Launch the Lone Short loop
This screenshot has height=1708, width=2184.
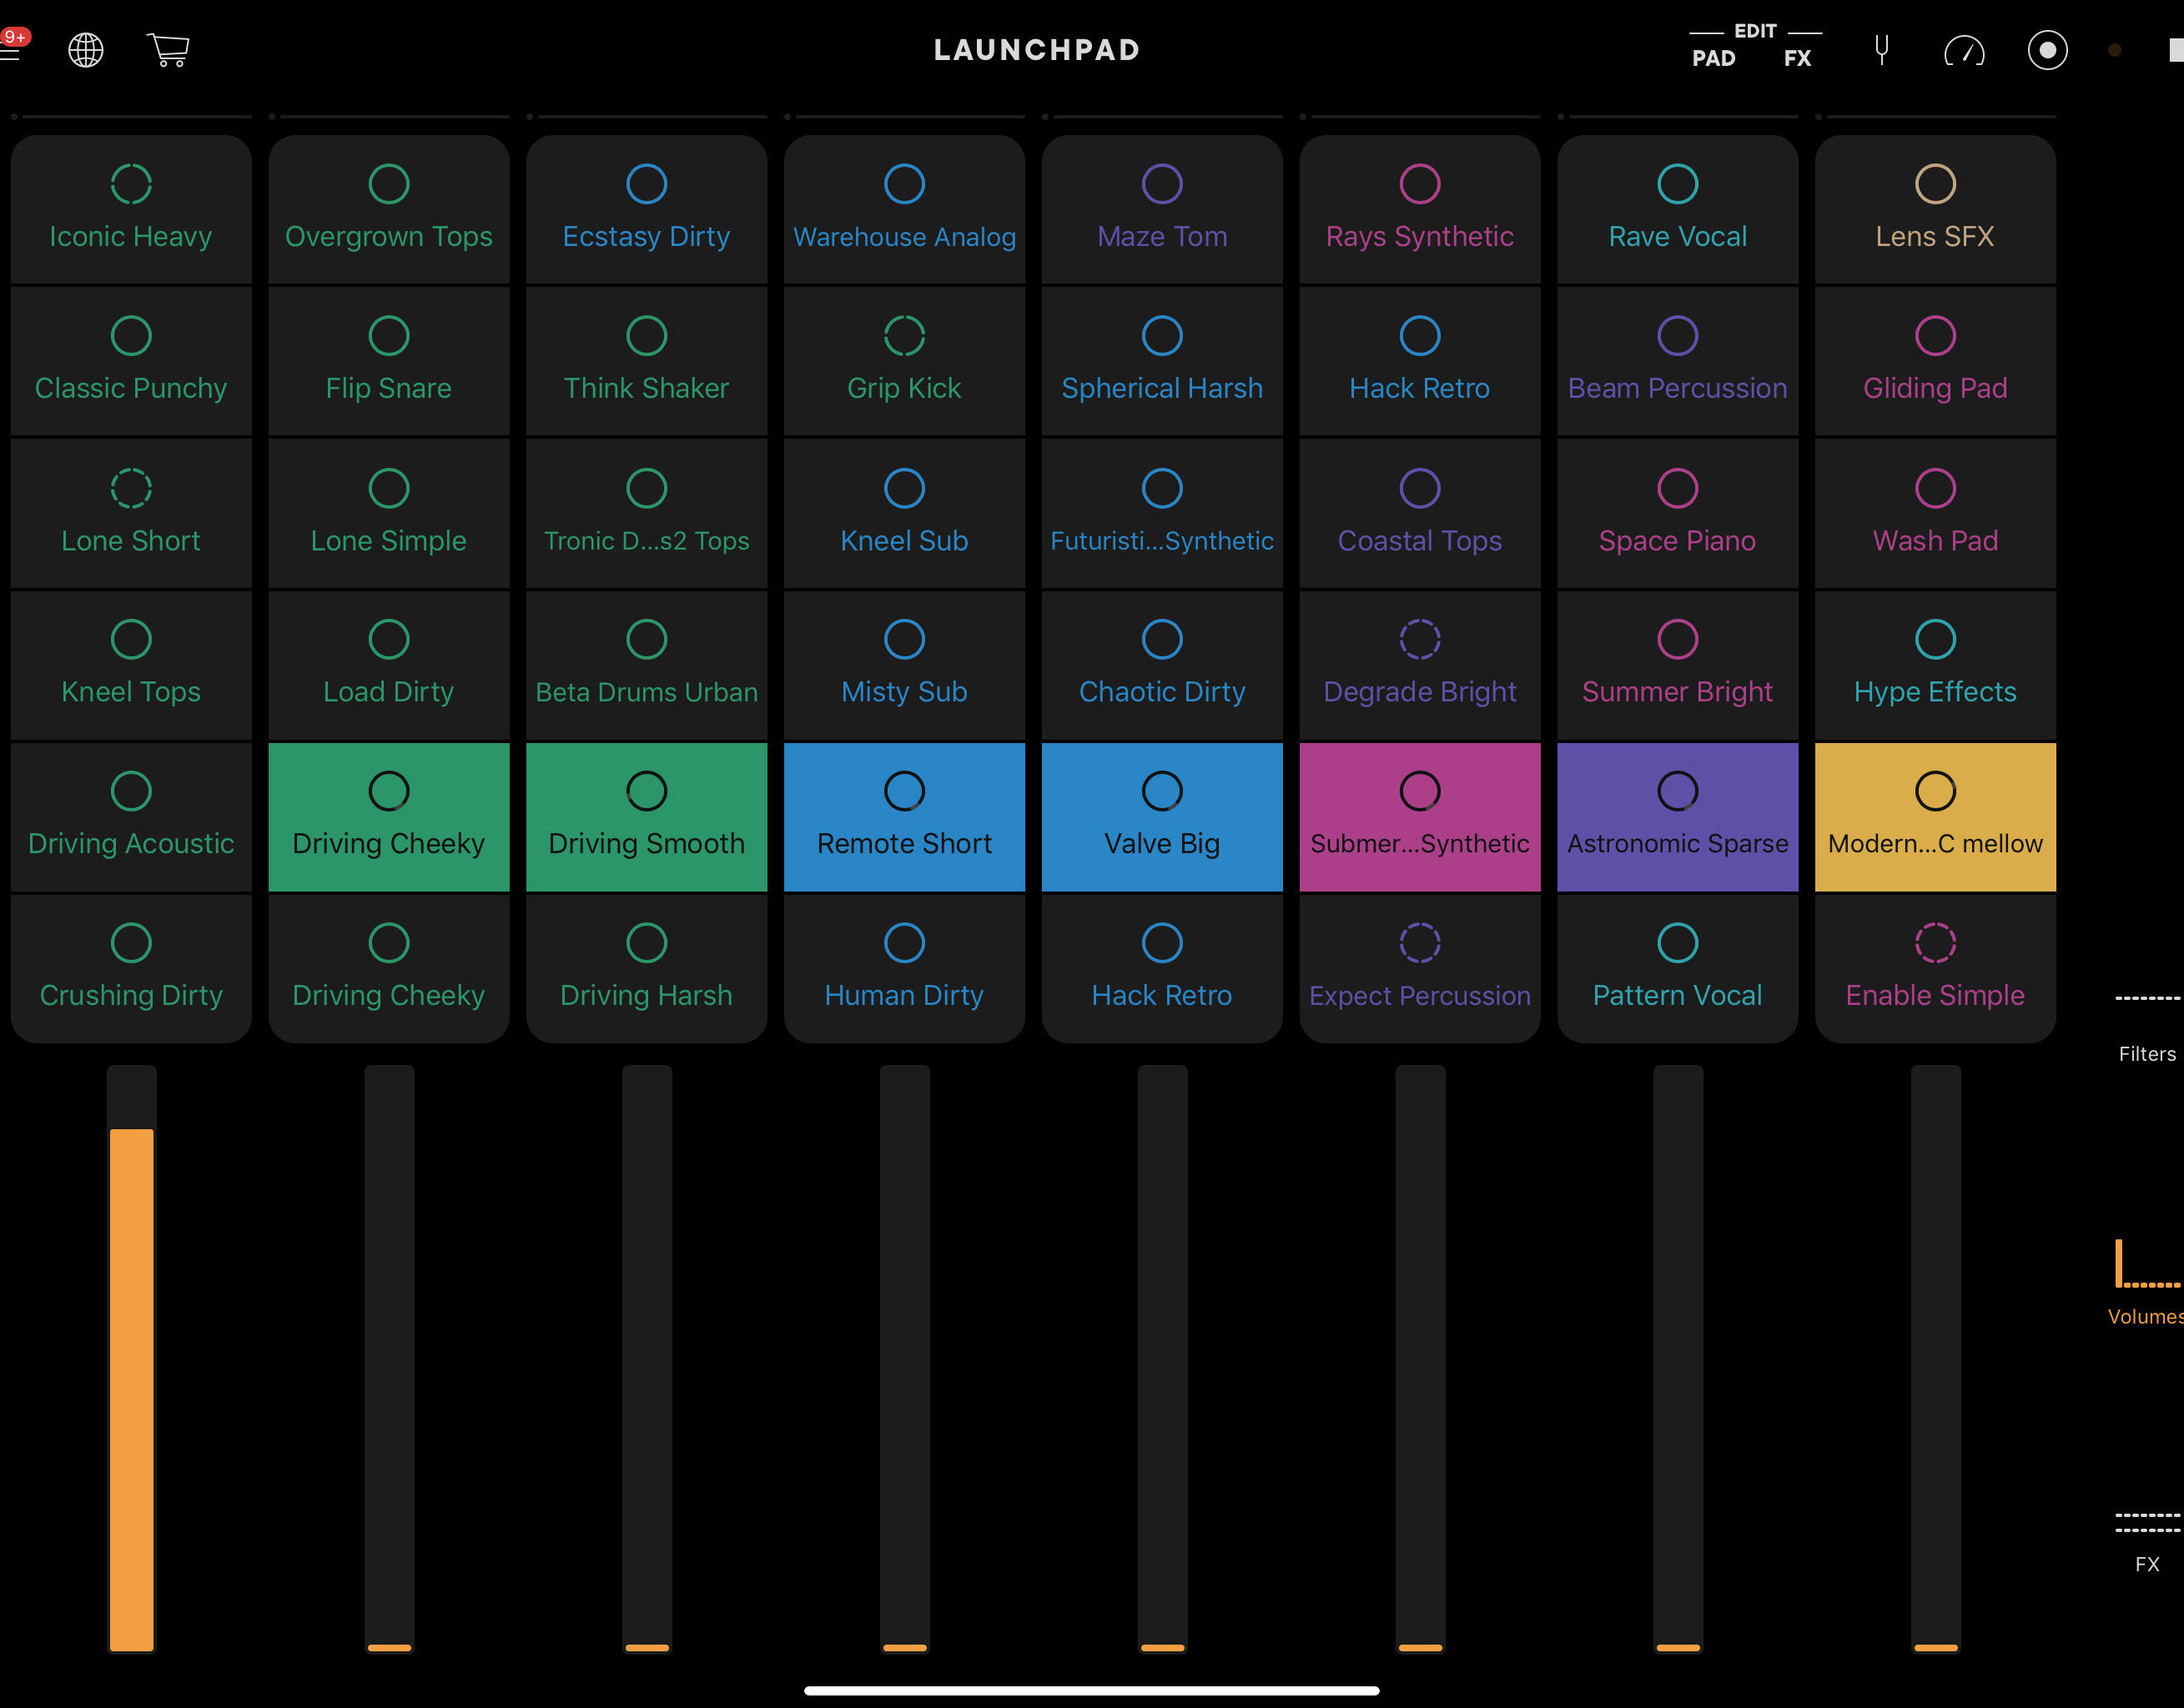pyautogui.click(x=131, y=513)
